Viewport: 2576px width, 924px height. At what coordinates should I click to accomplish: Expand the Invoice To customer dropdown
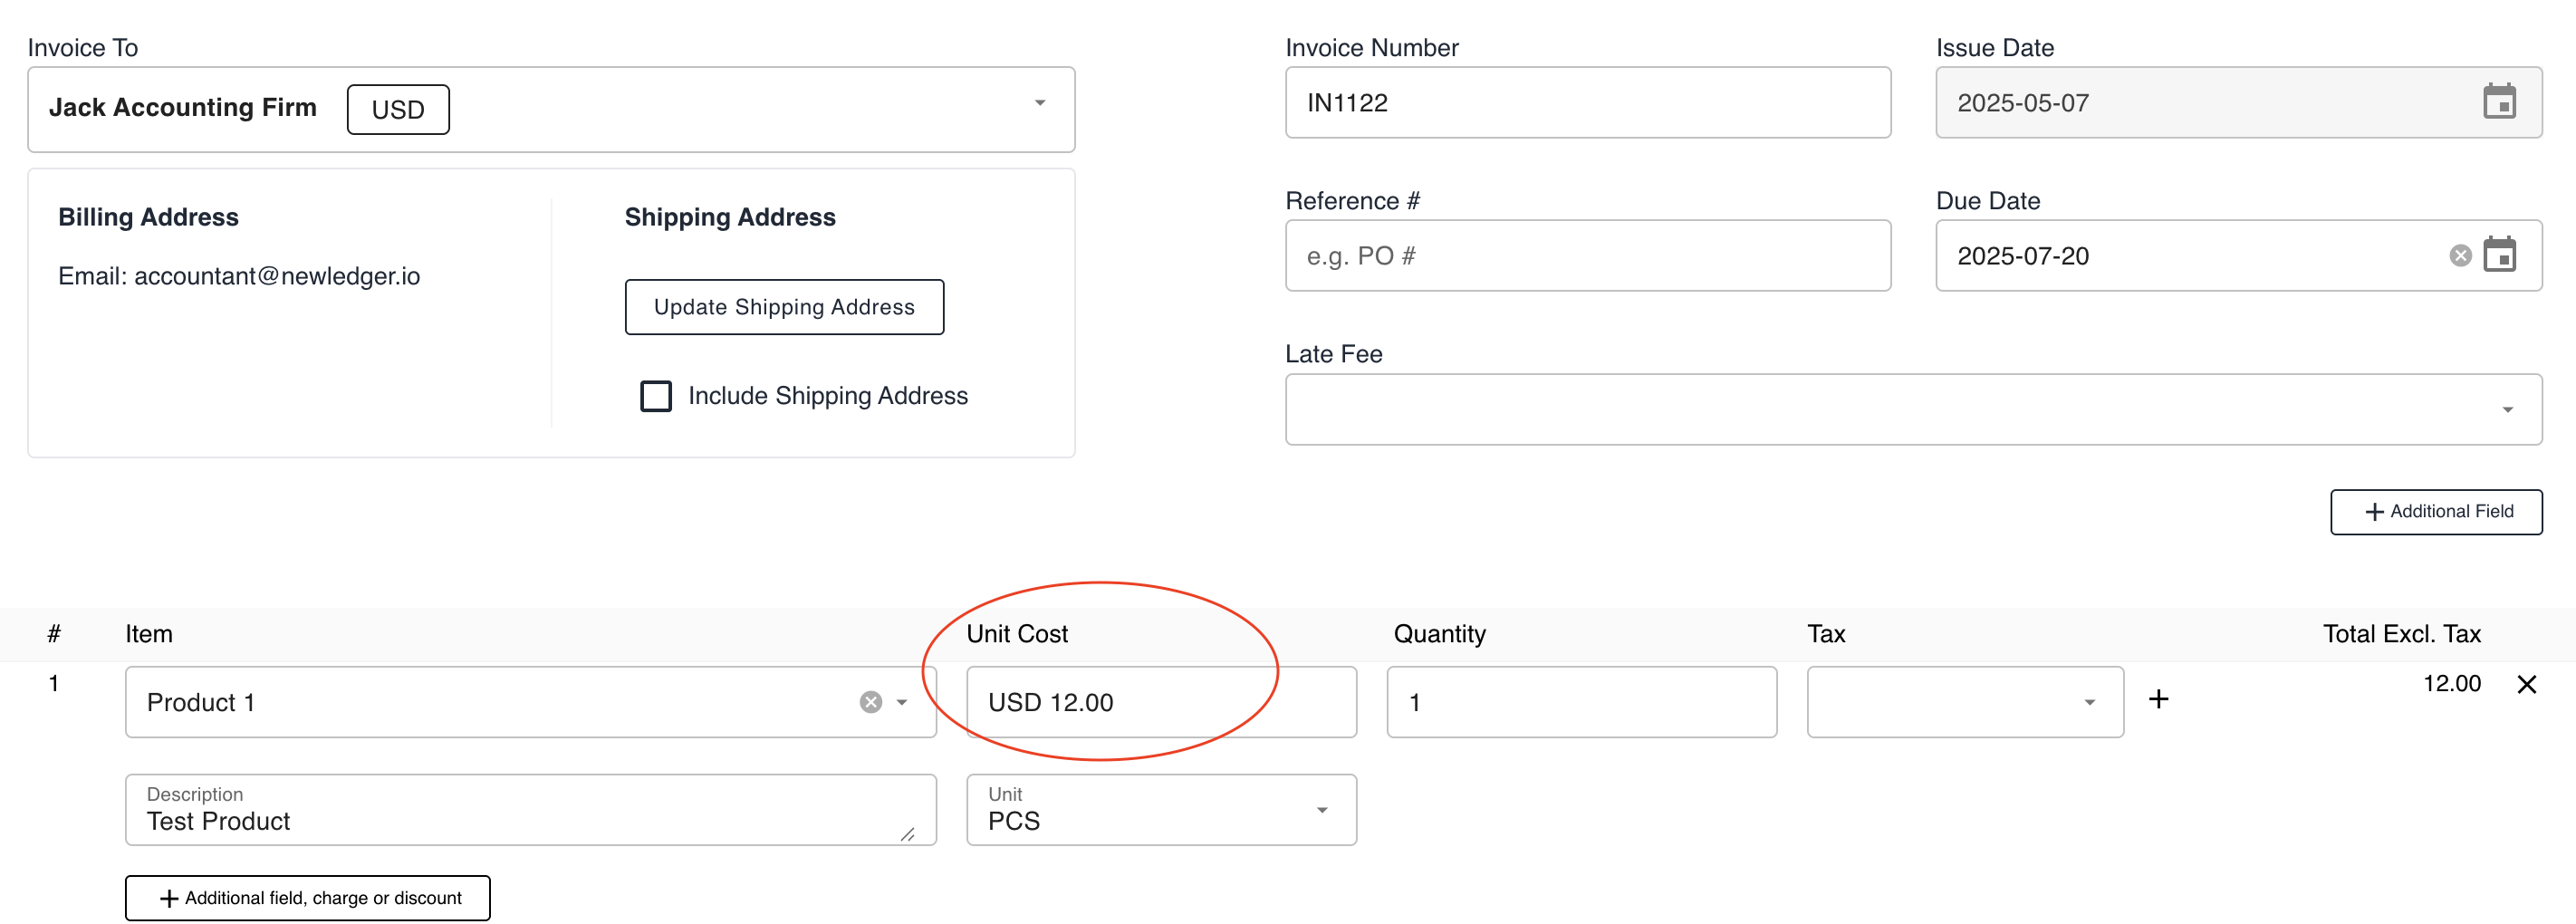pyautogui.click(x=1040, y=103)
